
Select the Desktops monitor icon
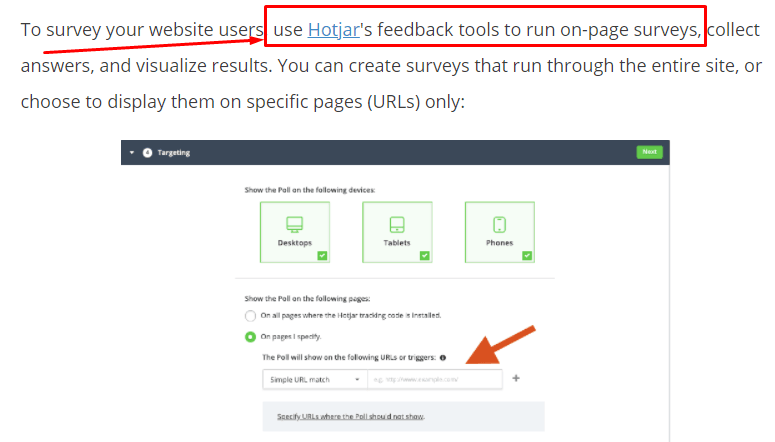[x=295, y=224]
